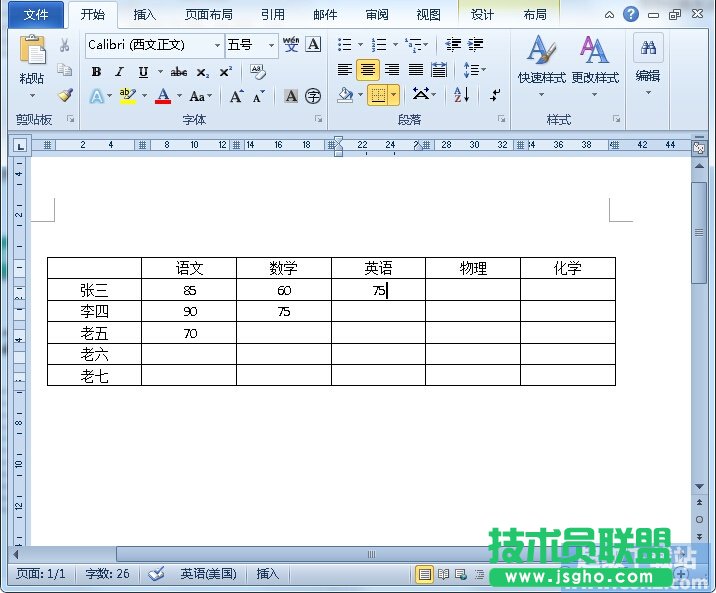Click the red font color swatch
Viewport: 716px width, 593px height.
pyautogui.click(x=163, y=97)
